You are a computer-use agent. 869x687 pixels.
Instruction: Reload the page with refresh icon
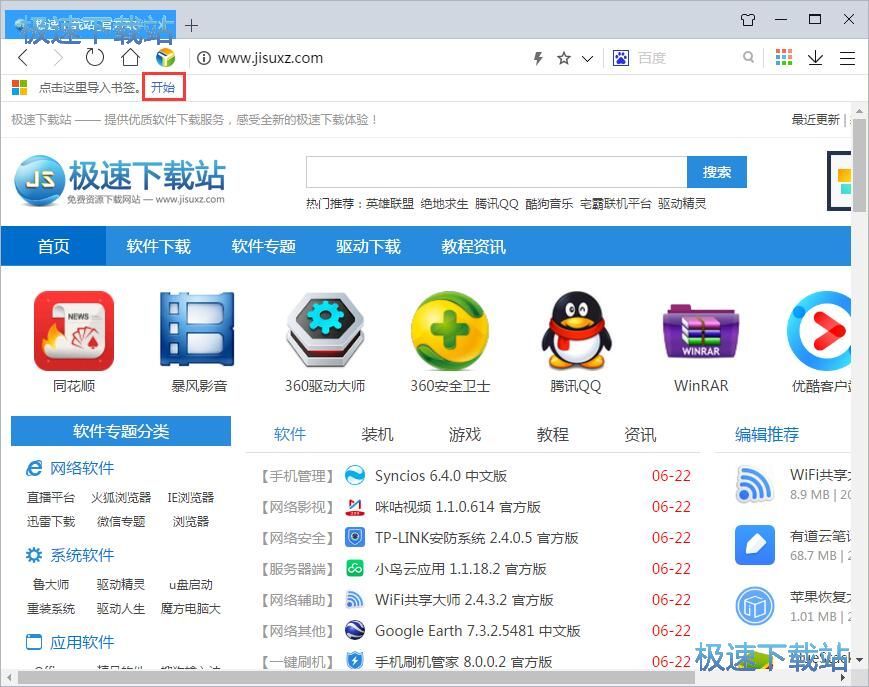click(x=95, y=57)
